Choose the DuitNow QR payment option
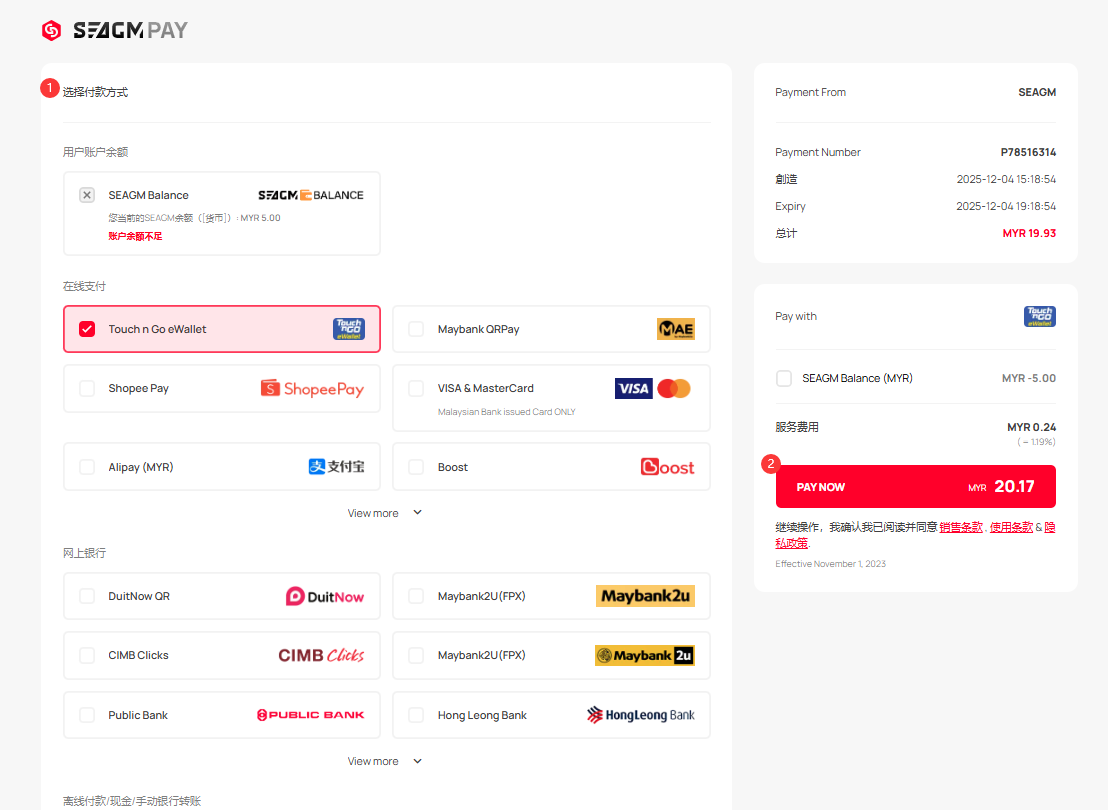 point(87,597)
